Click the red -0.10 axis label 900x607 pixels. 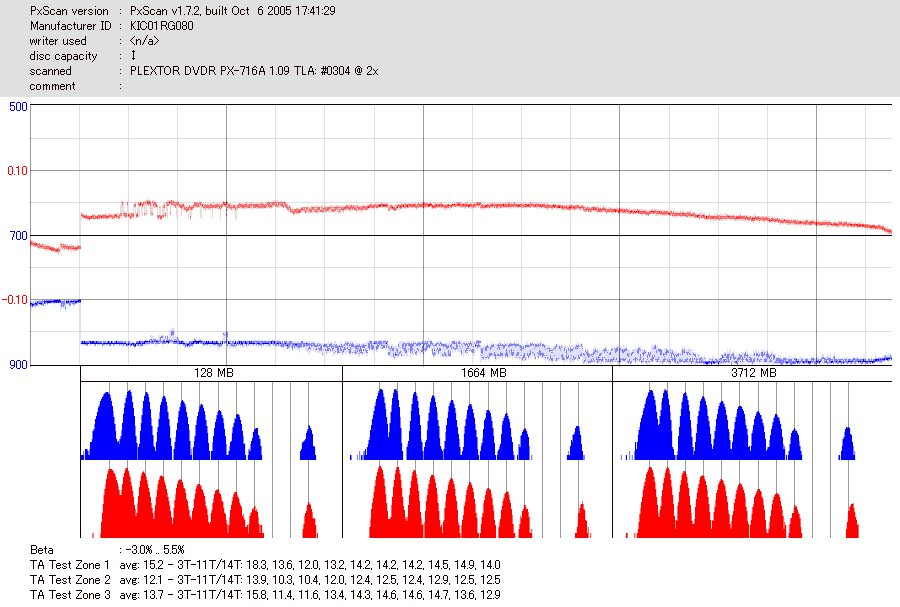15,299
